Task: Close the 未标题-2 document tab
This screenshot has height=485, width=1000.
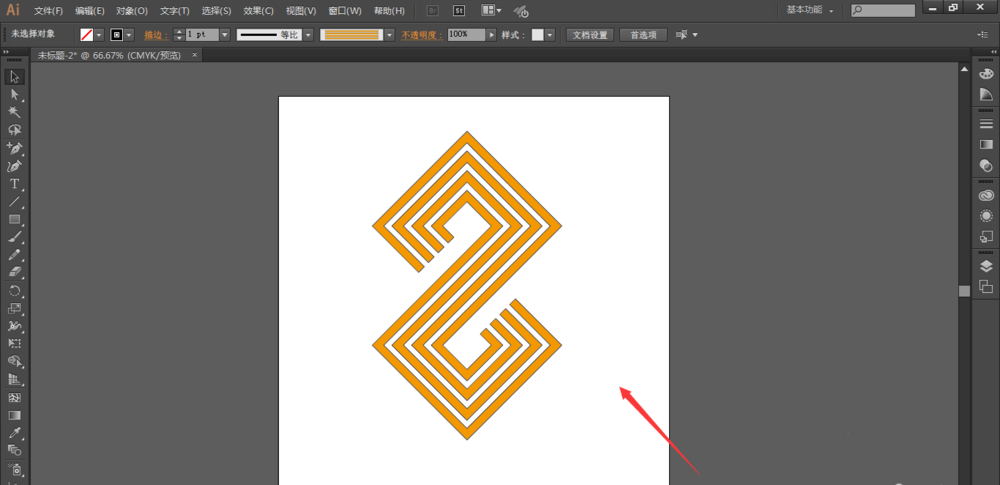Action: (x=195, y=55)
